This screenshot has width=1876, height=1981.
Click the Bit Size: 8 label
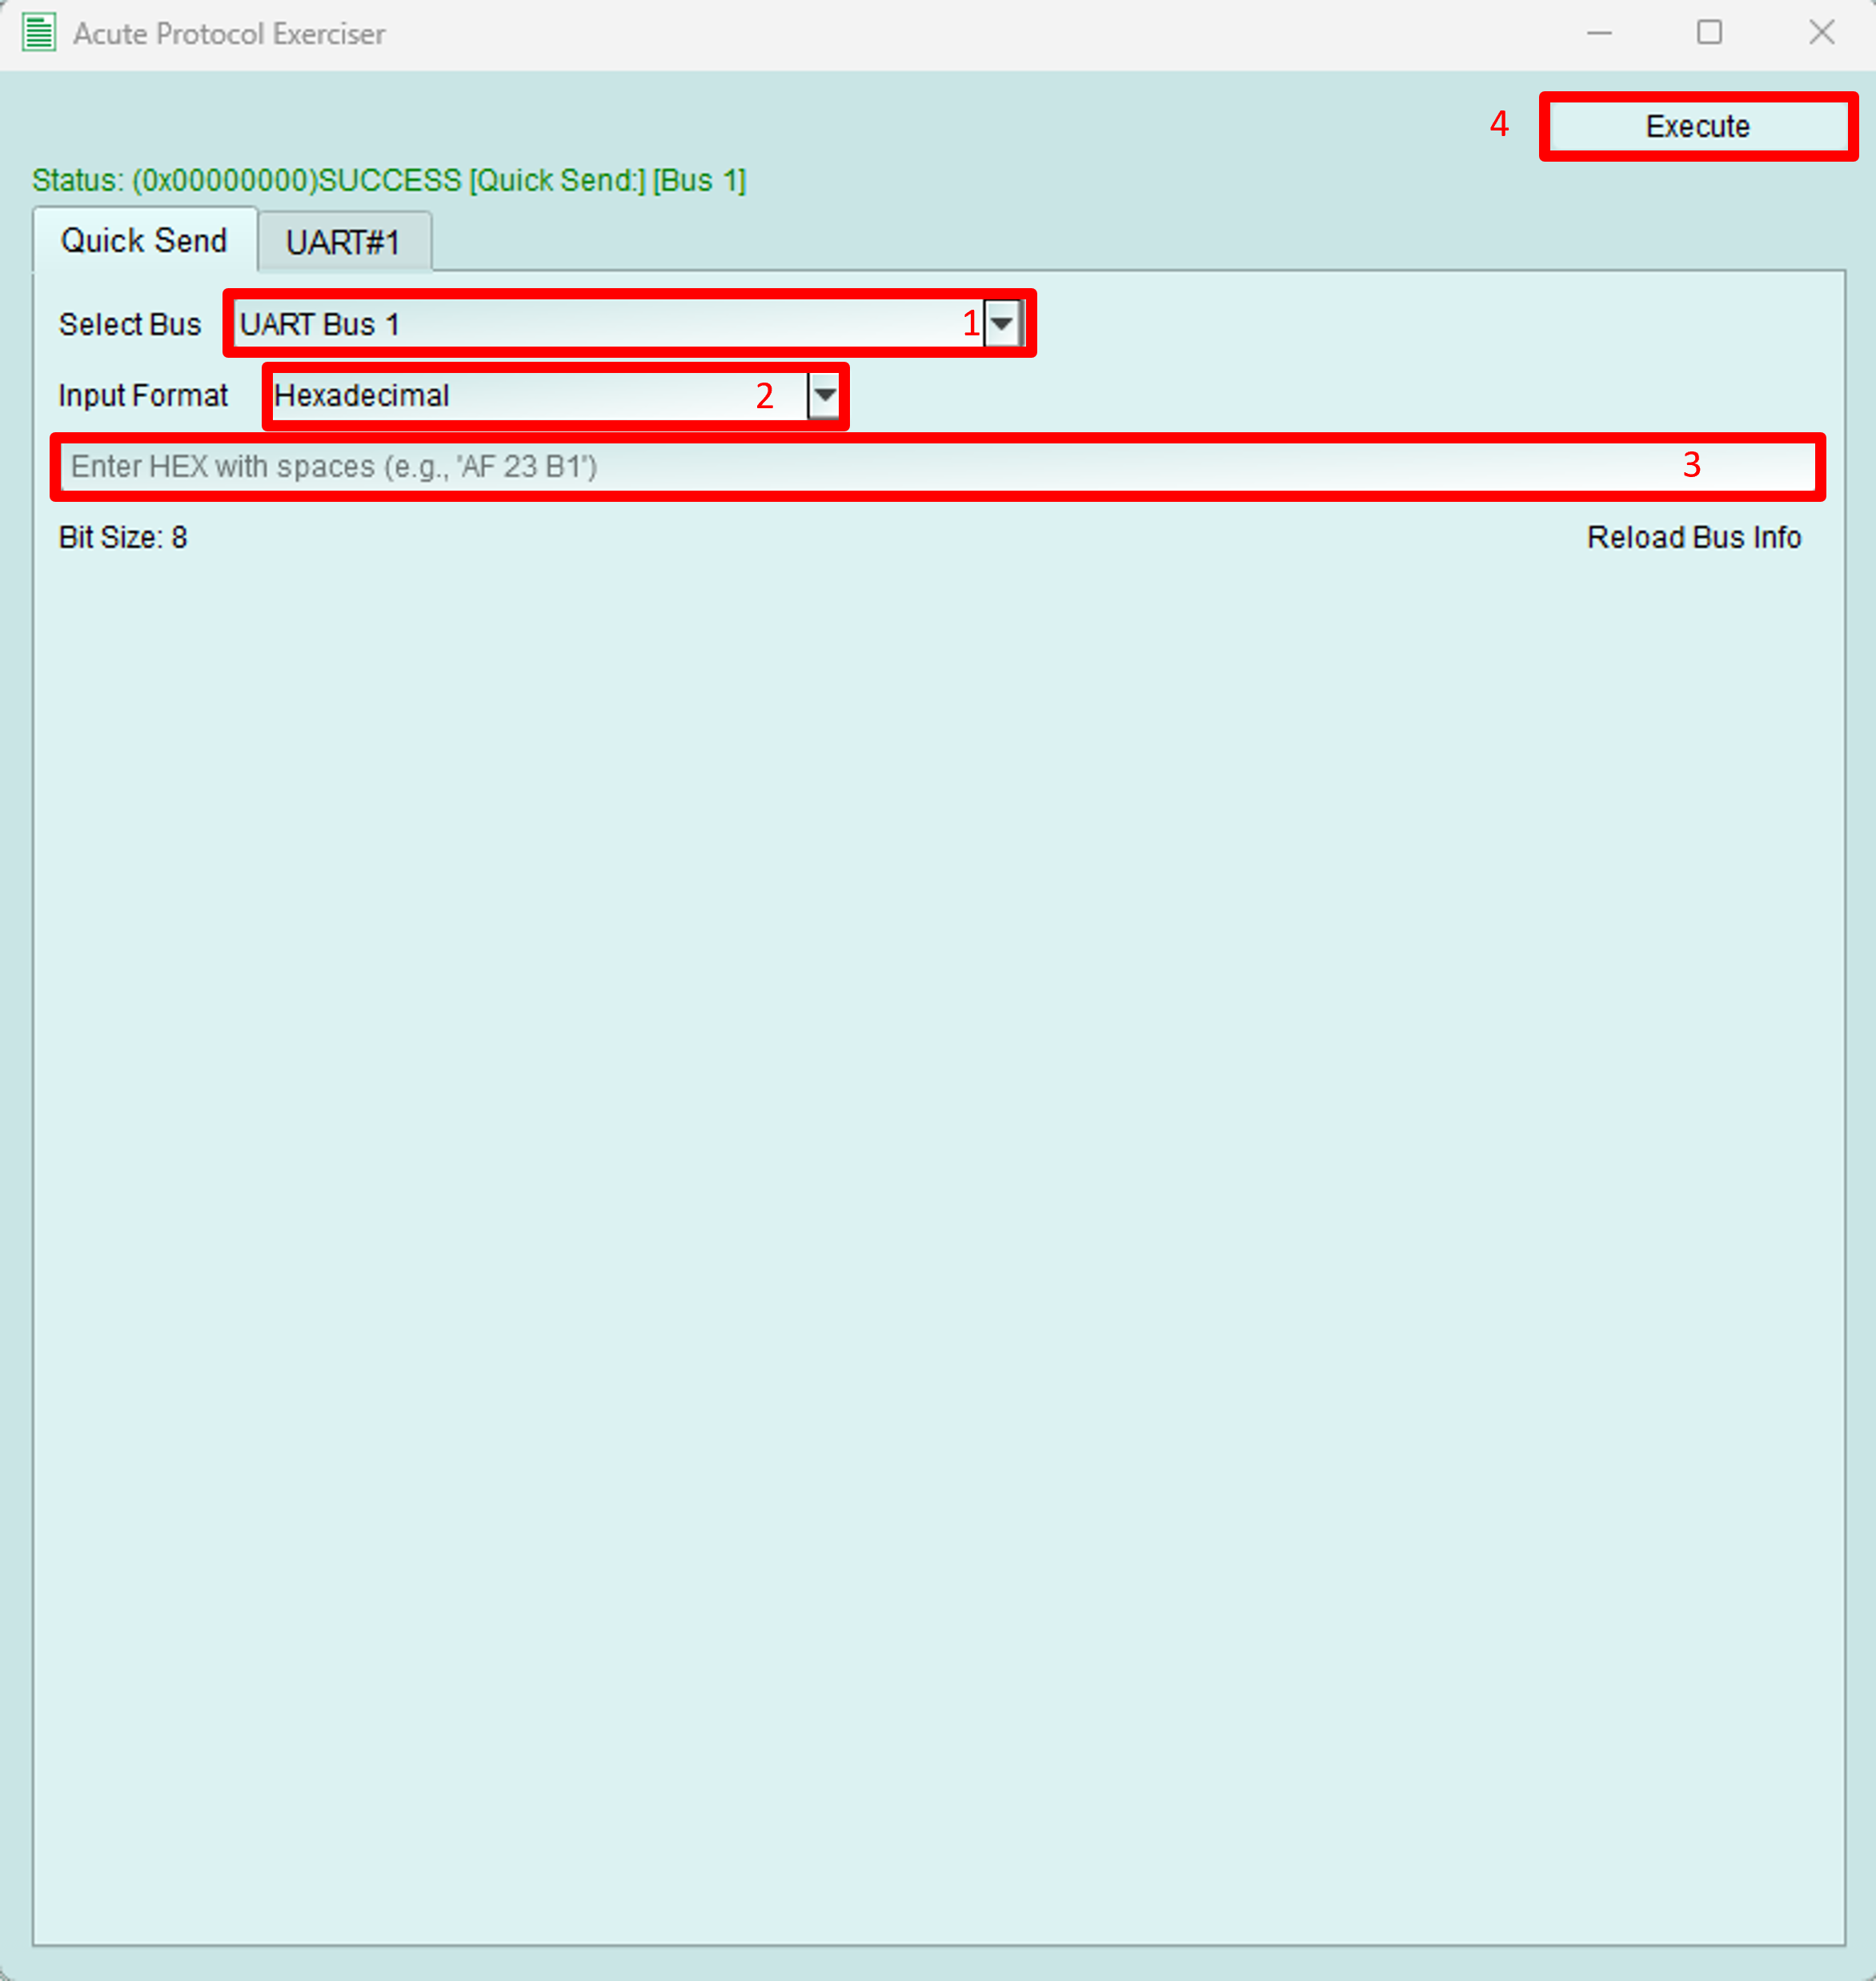pos(123,538)
